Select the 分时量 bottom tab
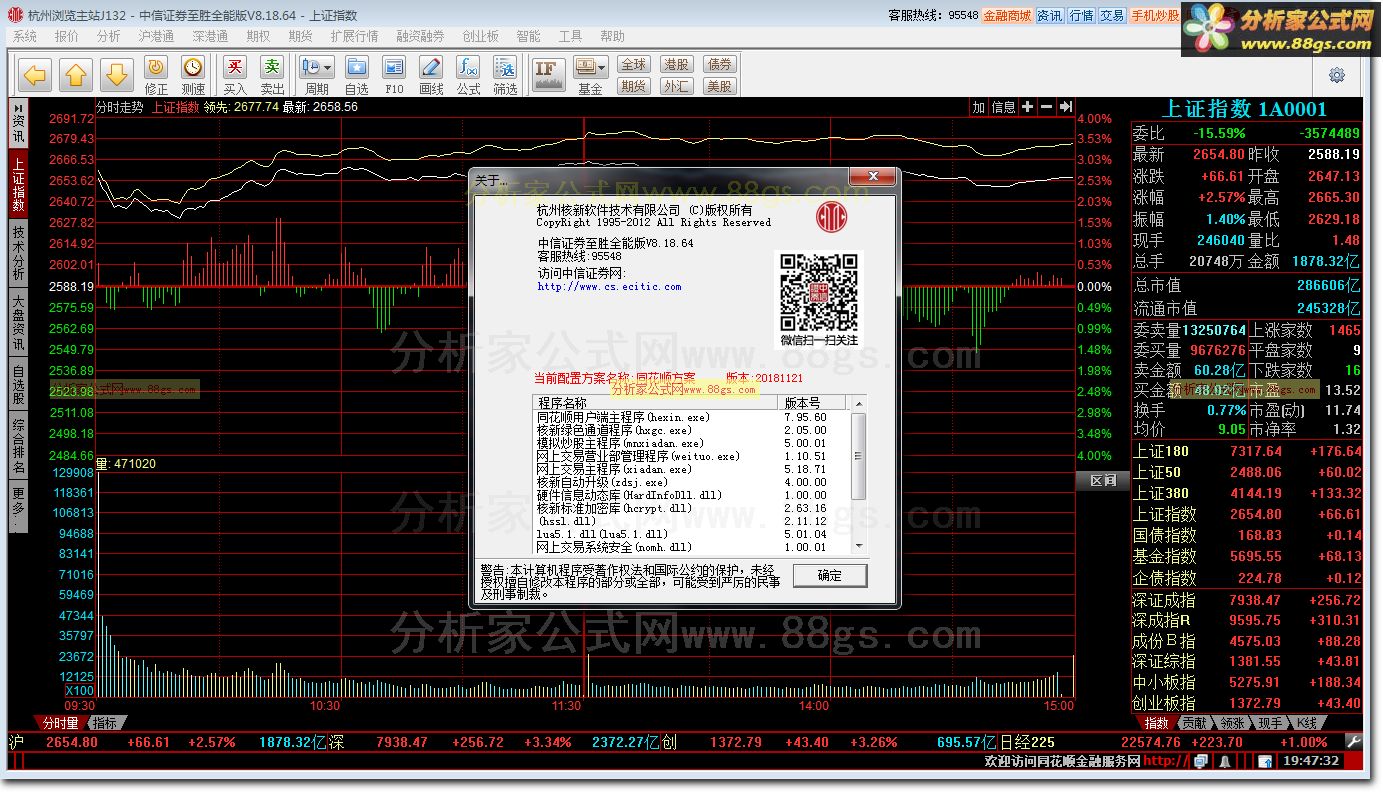The width and height of the screenshot is (1383, 792). pyautogui.click(x=60, y=723)
